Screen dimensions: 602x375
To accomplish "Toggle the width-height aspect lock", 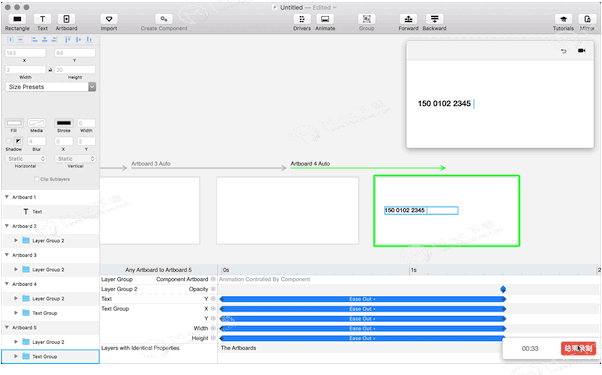I will [50, 70].
